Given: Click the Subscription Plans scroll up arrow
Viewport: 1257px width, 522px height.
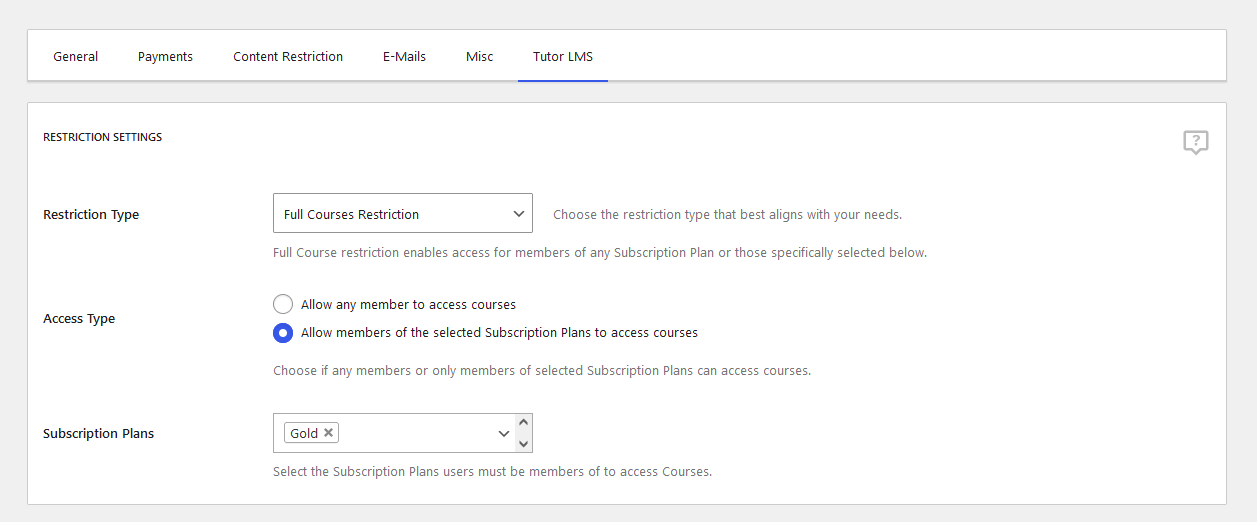Looking at the screenshot, I should tap(524, 422).
